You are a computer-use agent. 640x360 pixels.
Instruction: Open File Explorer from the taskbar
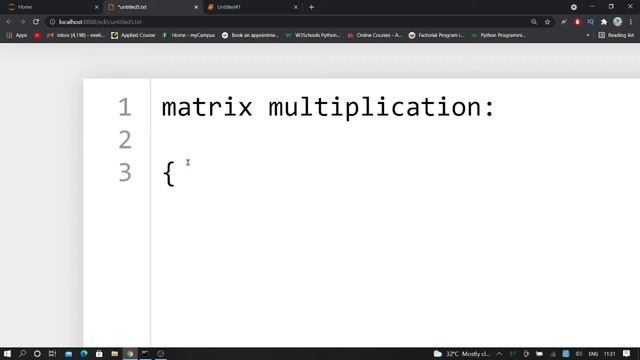pyautogui.click(x=115, y=353)
